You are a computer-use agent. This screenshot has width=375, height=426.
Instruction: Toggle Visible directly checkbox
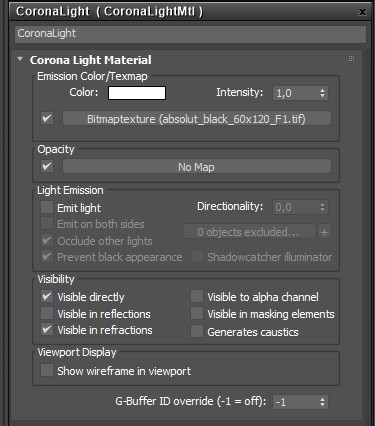pyautogui.click(x=47, y=296)
